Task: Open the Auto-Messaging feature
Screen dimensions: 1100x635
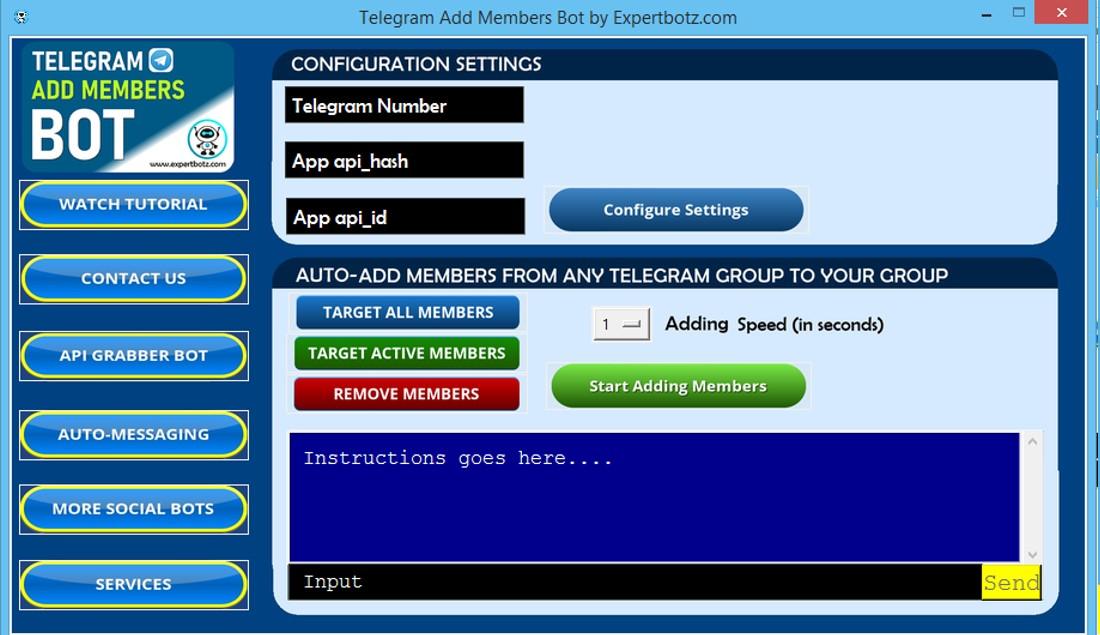Action: pos(133,434)
